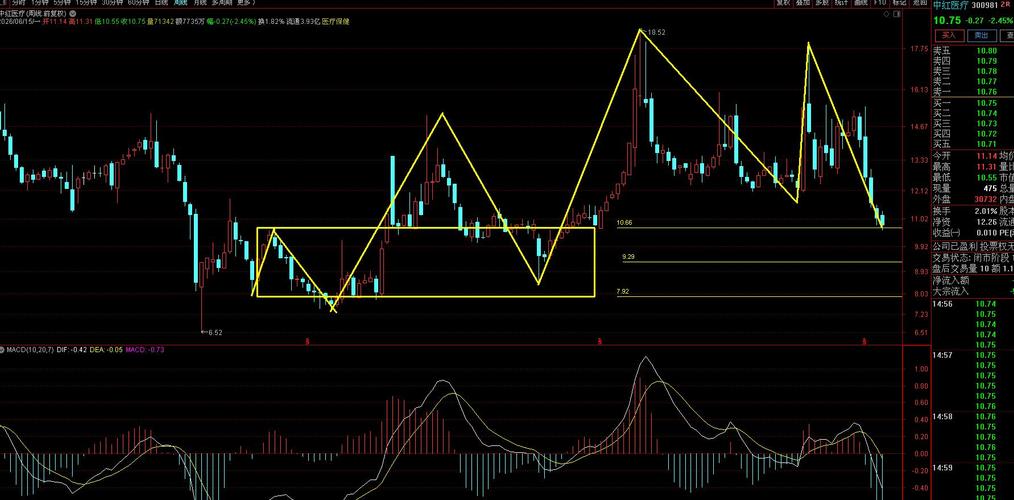Select the 卖一 ask price 10.76
This screenshot has width=1014, height=500.
987,92
